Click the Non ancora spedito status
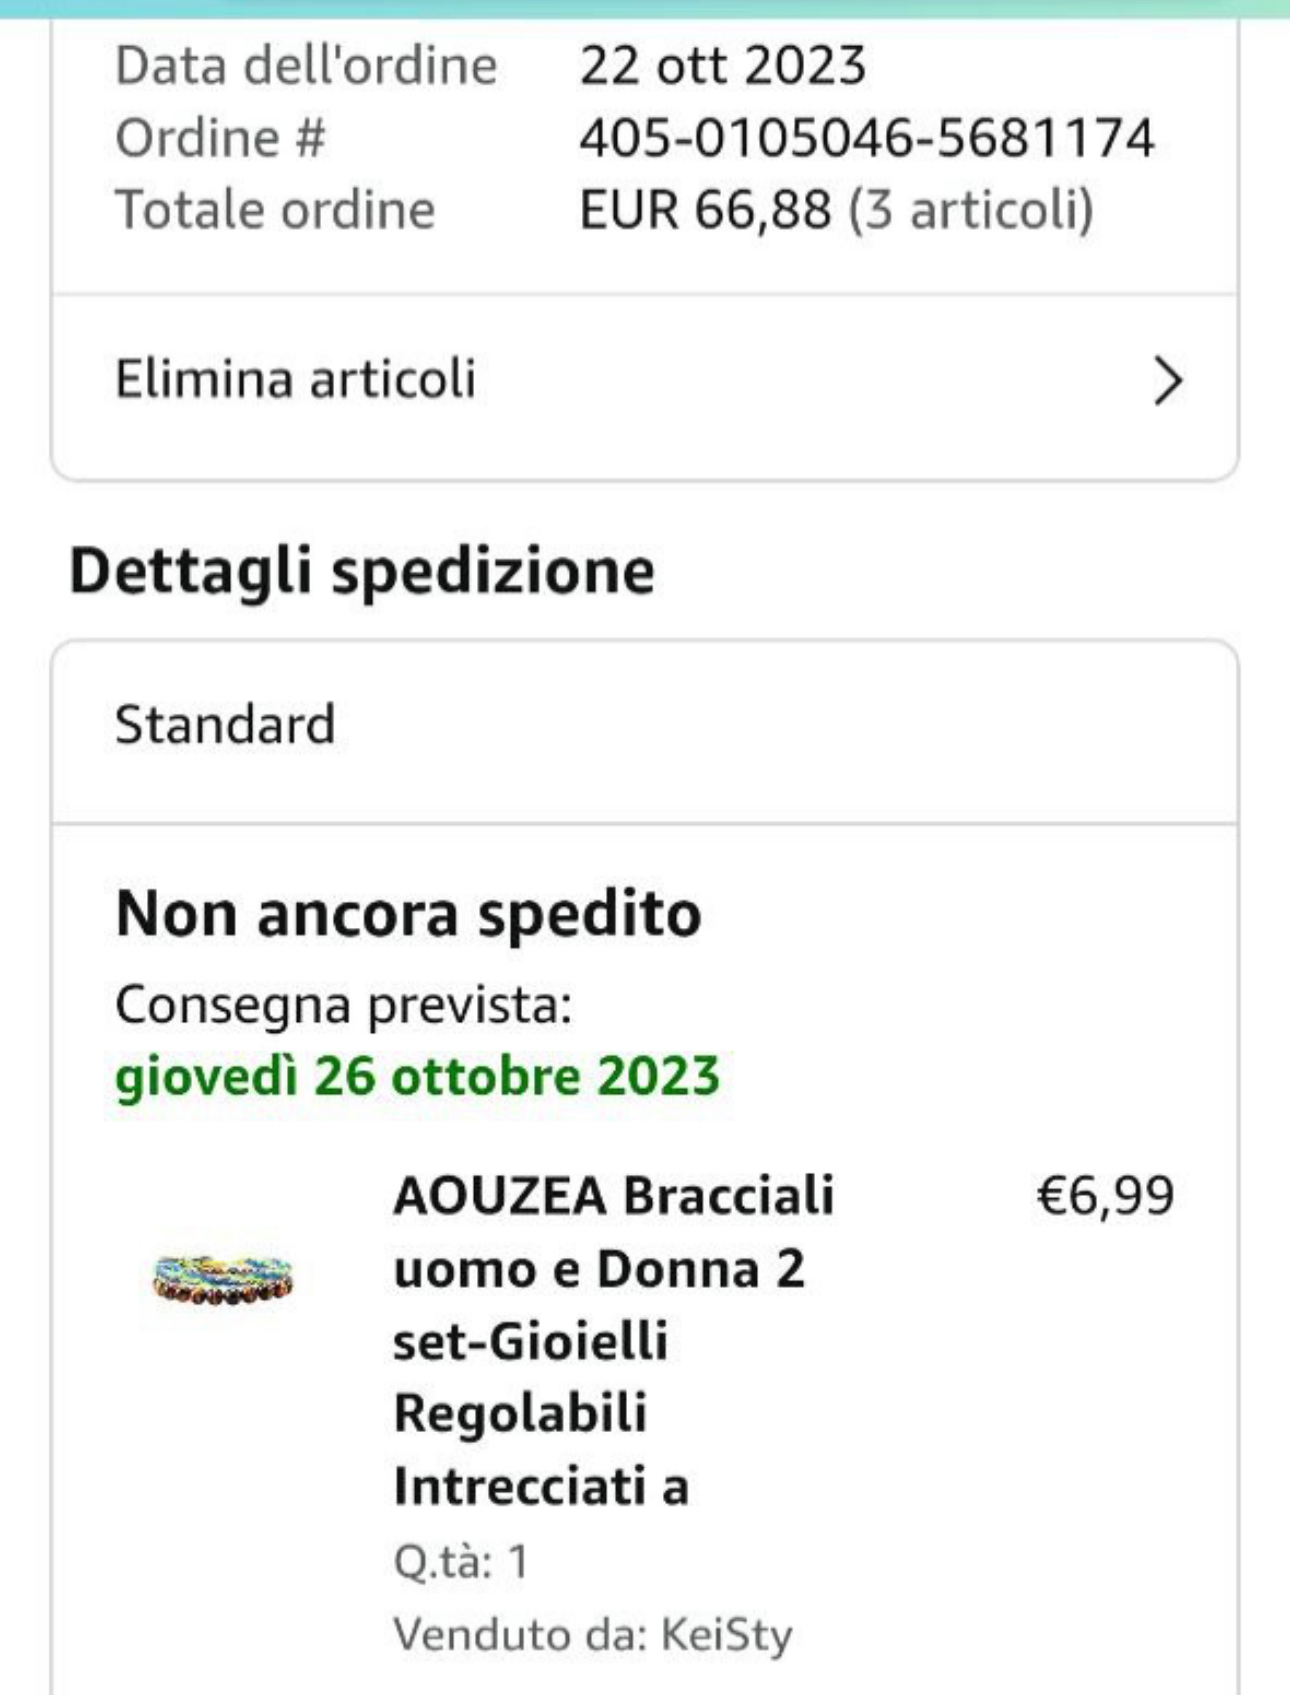1290x1695 pixels. coord(408,914)
